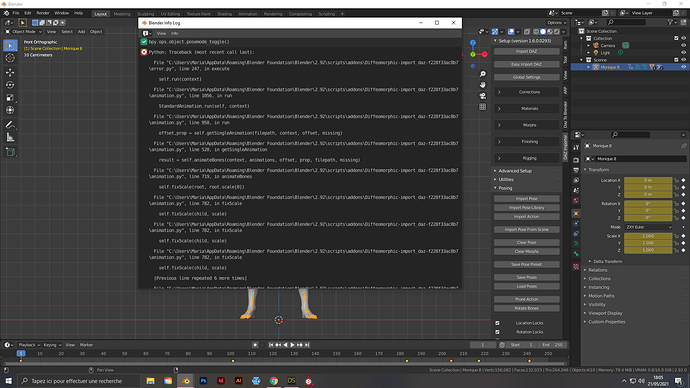The width and height of the screenshot is (690, 388).
Task: Open the Object Constraints properties tab
Action: (576, 234)
